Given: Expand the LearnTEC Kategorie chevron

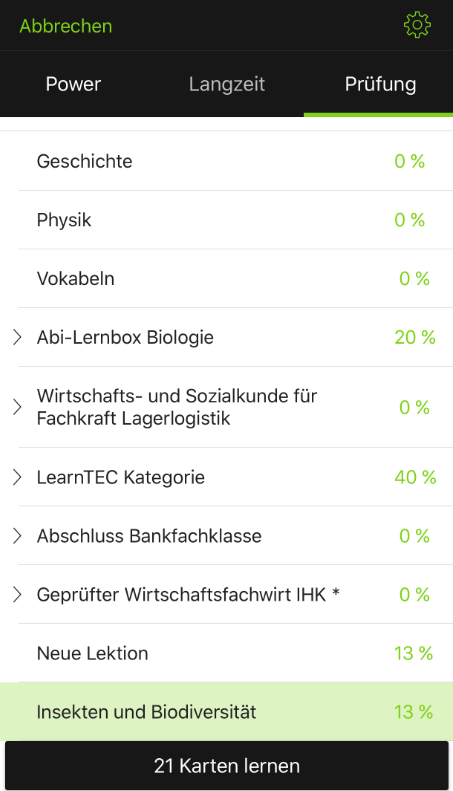Looking at the screenshot, I should click(17, 477).
